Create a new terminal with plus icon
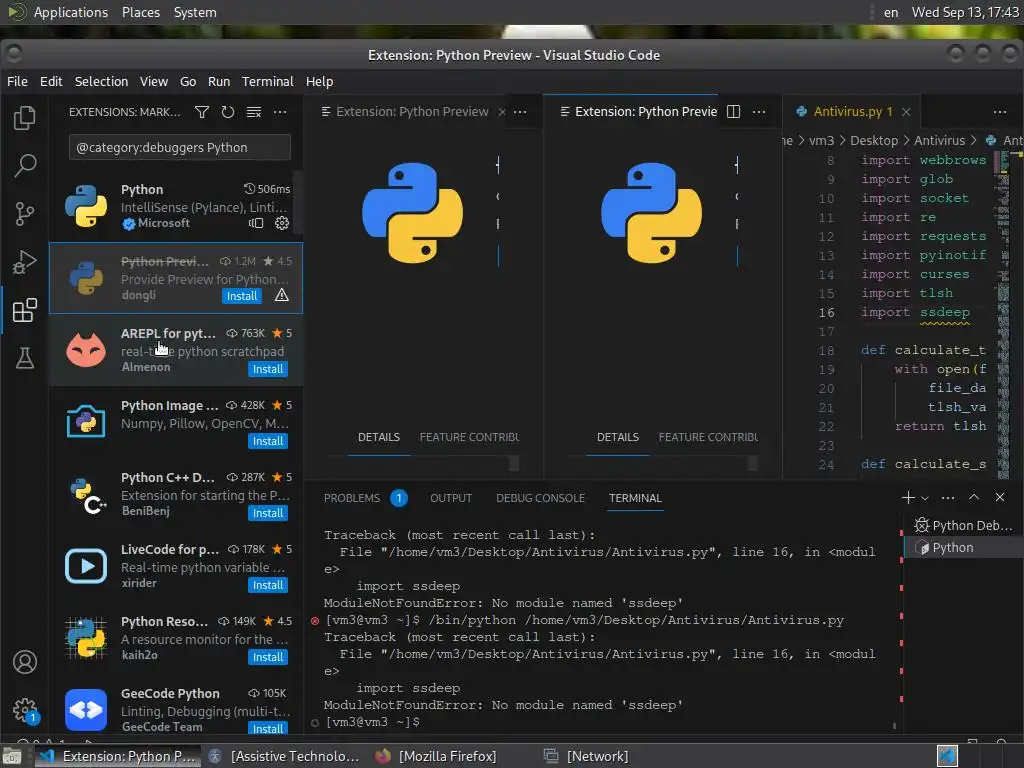The image size is (1024, 768). point(908,498)
